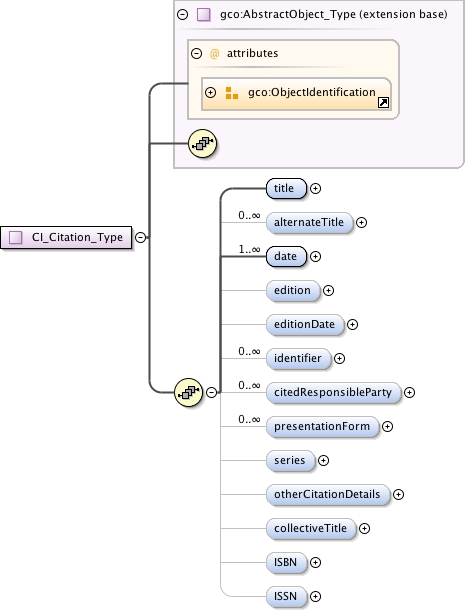Select the presentationForm element
This screenshot has width=466, height=612.
point(323,426)
